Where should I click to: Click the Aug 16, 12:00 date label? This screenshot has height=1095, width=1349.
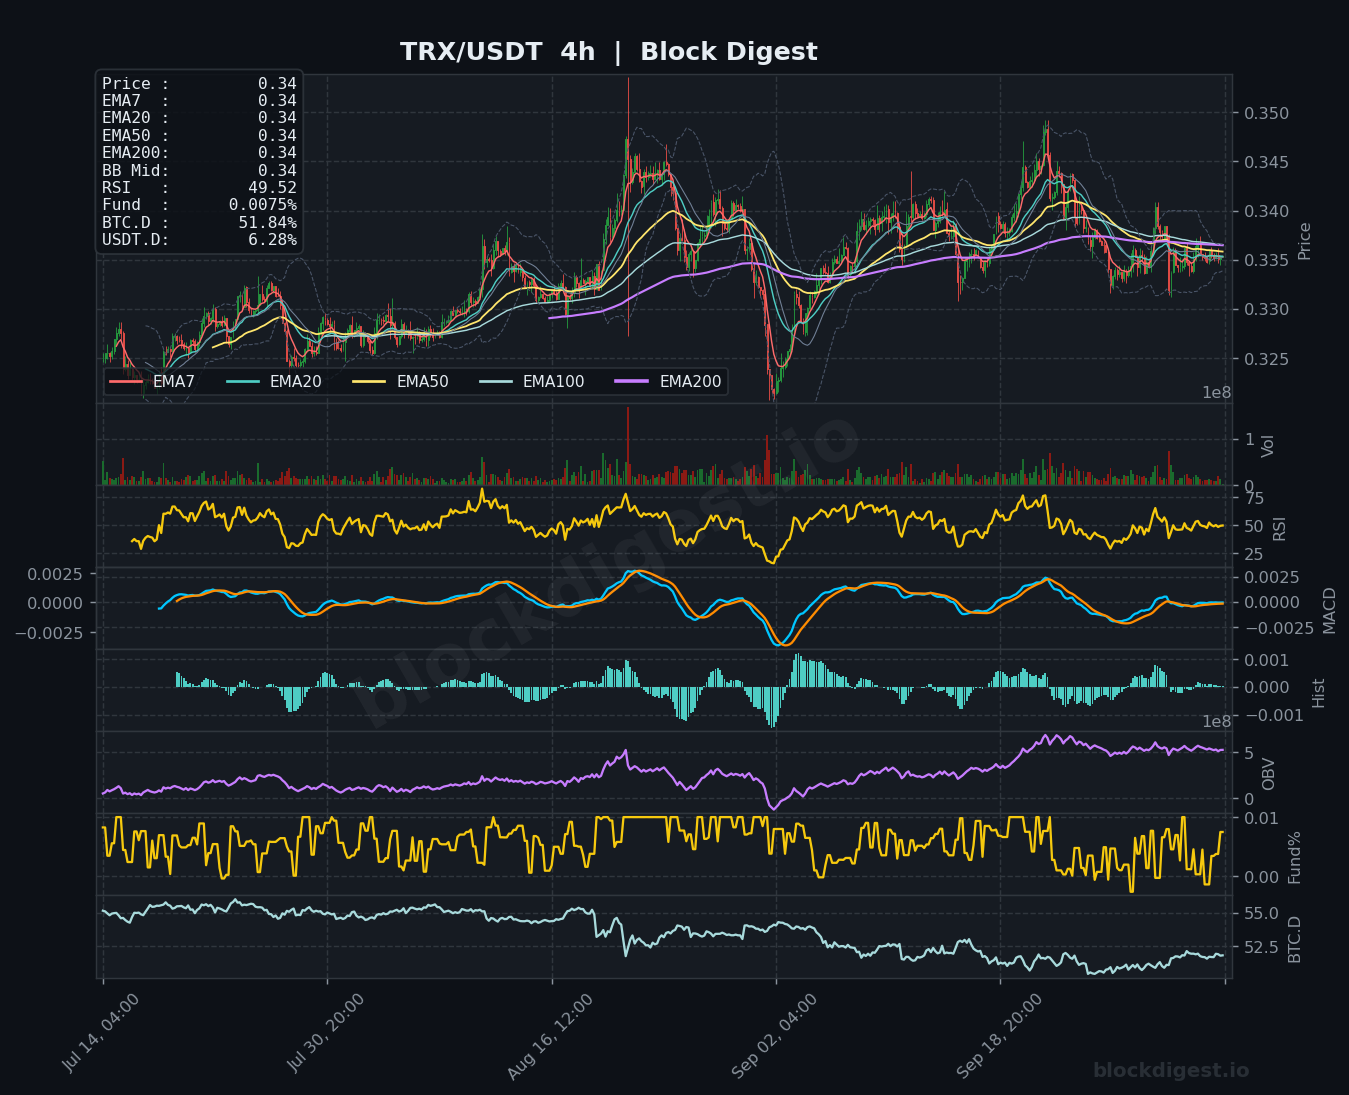tap(550, 1036)
